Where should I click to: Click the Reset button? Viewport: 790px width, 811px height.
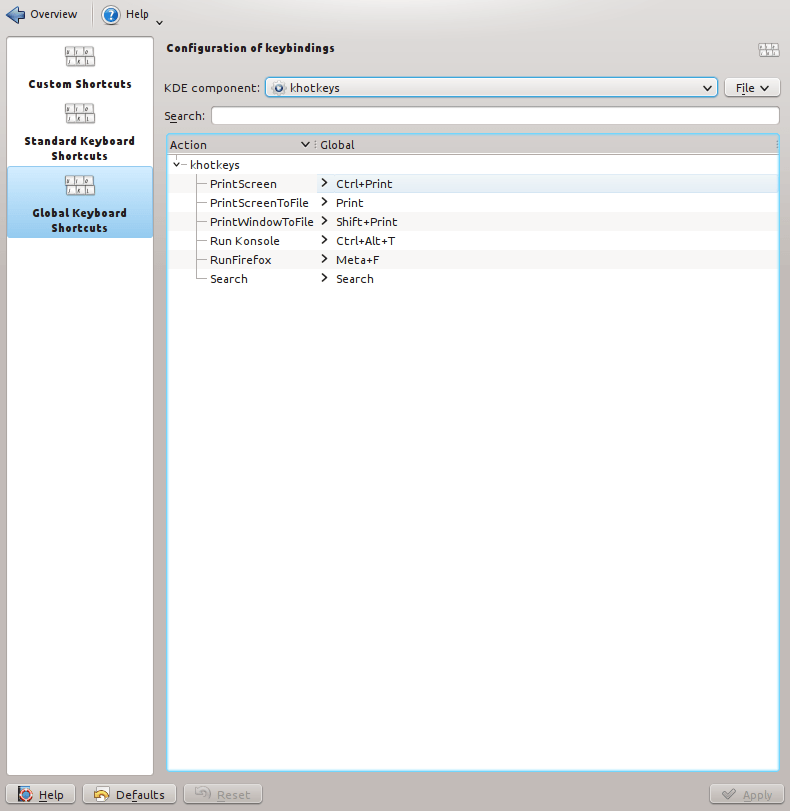[223, 794]
